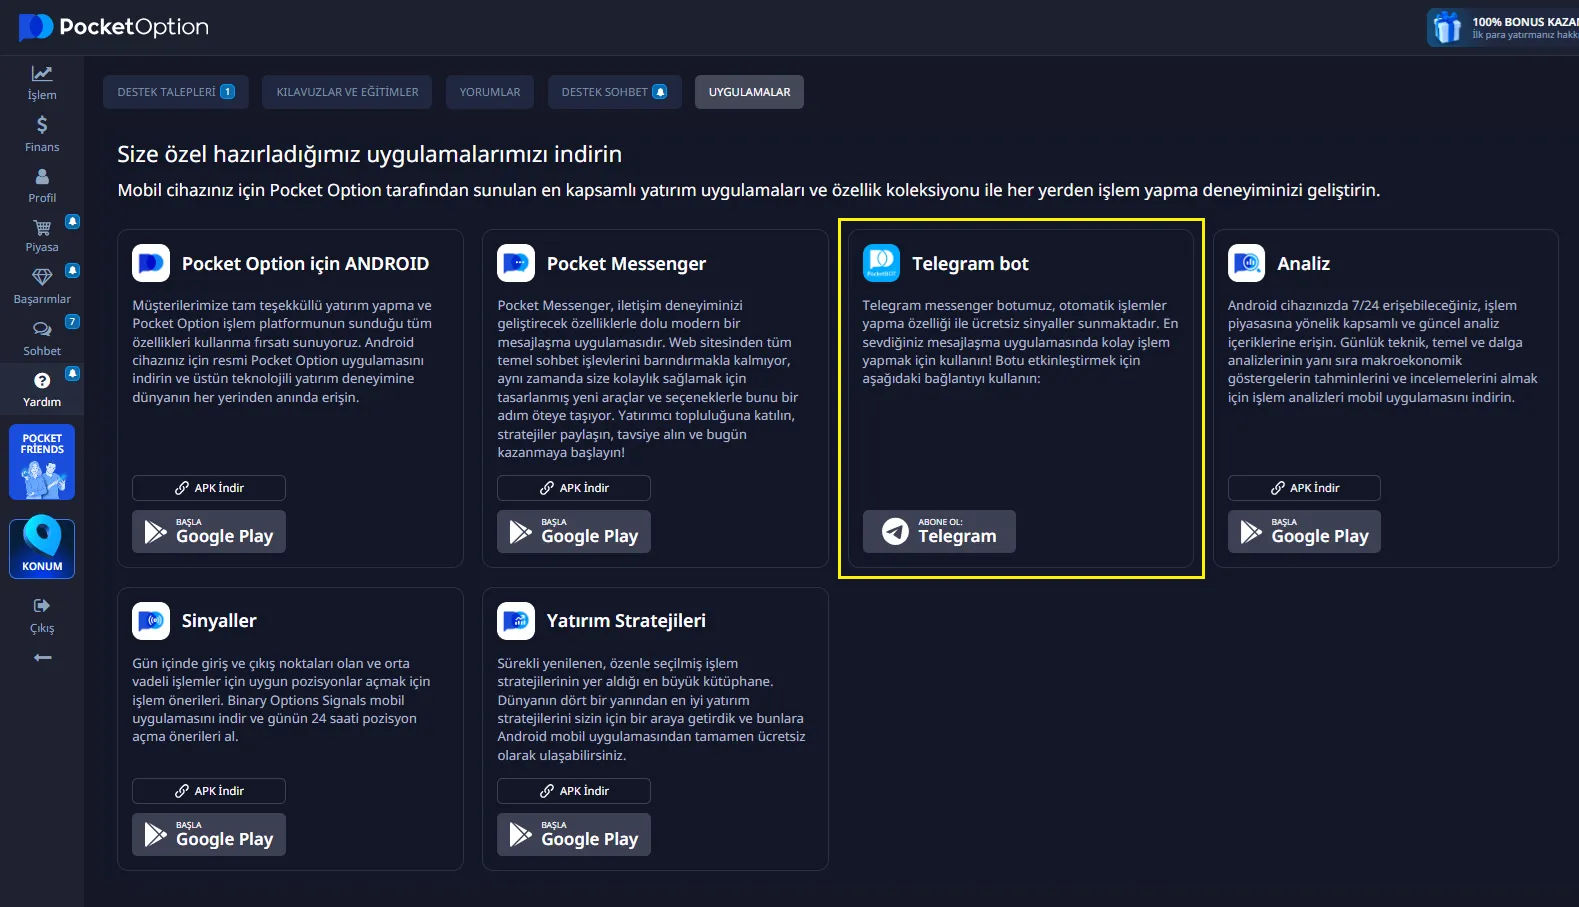Click bell badge above Yardım

point(72,373)
